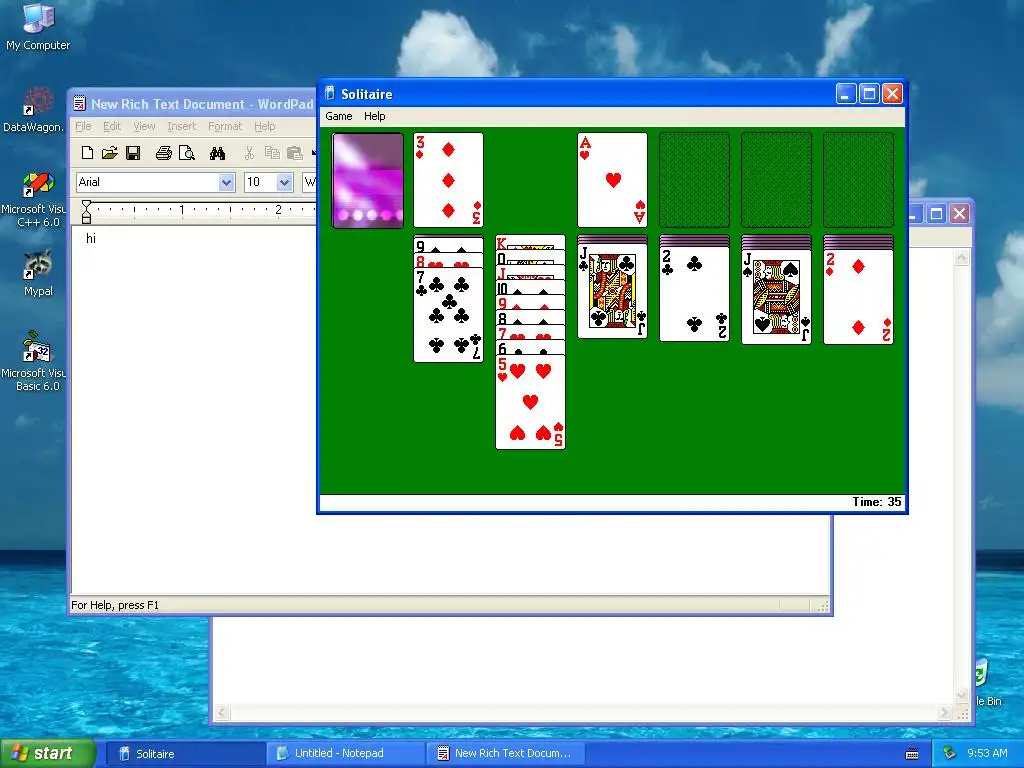Screen dimensions: 1024x768
Task: Click the King card atop the long column
Action: pos(530,242)
